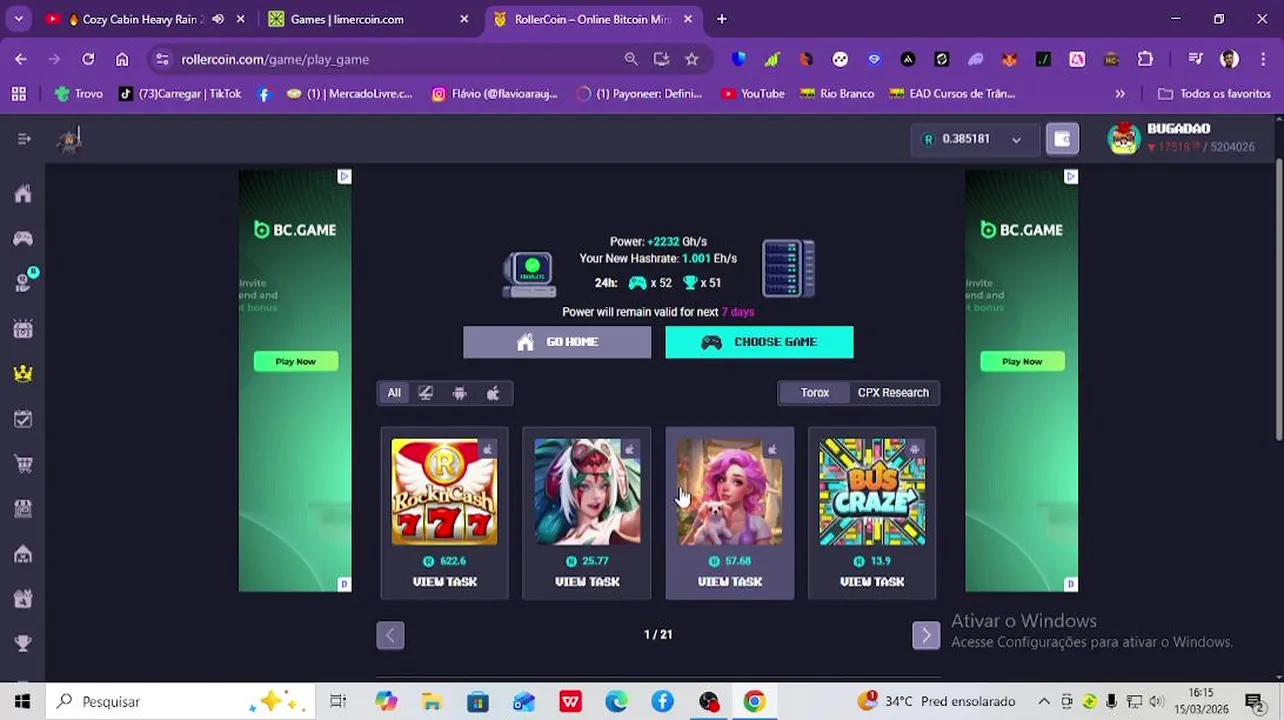Click the page vertical scrollbar
The width and height of the screenshot is (1284, 720).
click(x=1277, y=300)
